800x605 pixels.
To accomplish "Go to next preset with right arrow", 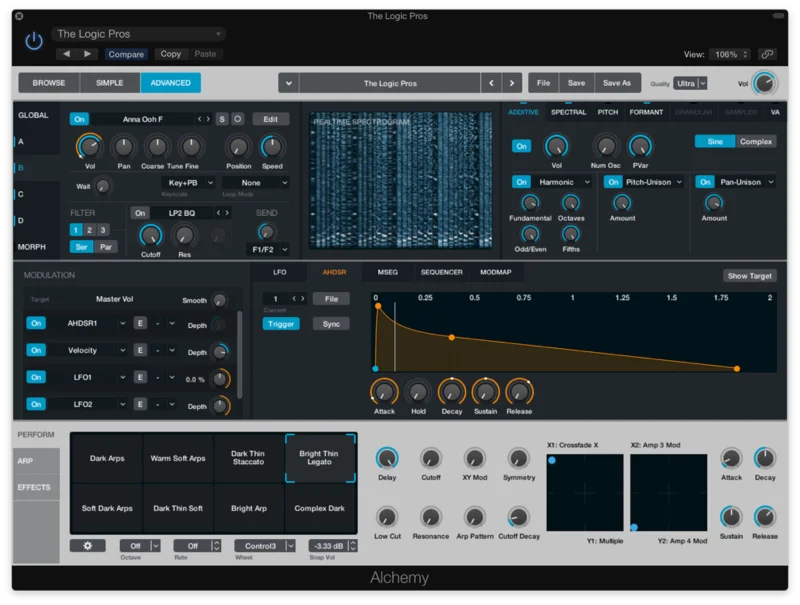I will pyautogui.click(x=512, y=83).
